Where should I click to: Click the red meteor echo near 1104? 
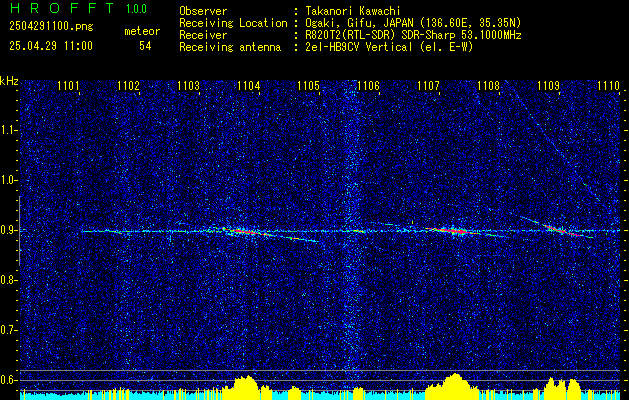click(x=246, y=232)
